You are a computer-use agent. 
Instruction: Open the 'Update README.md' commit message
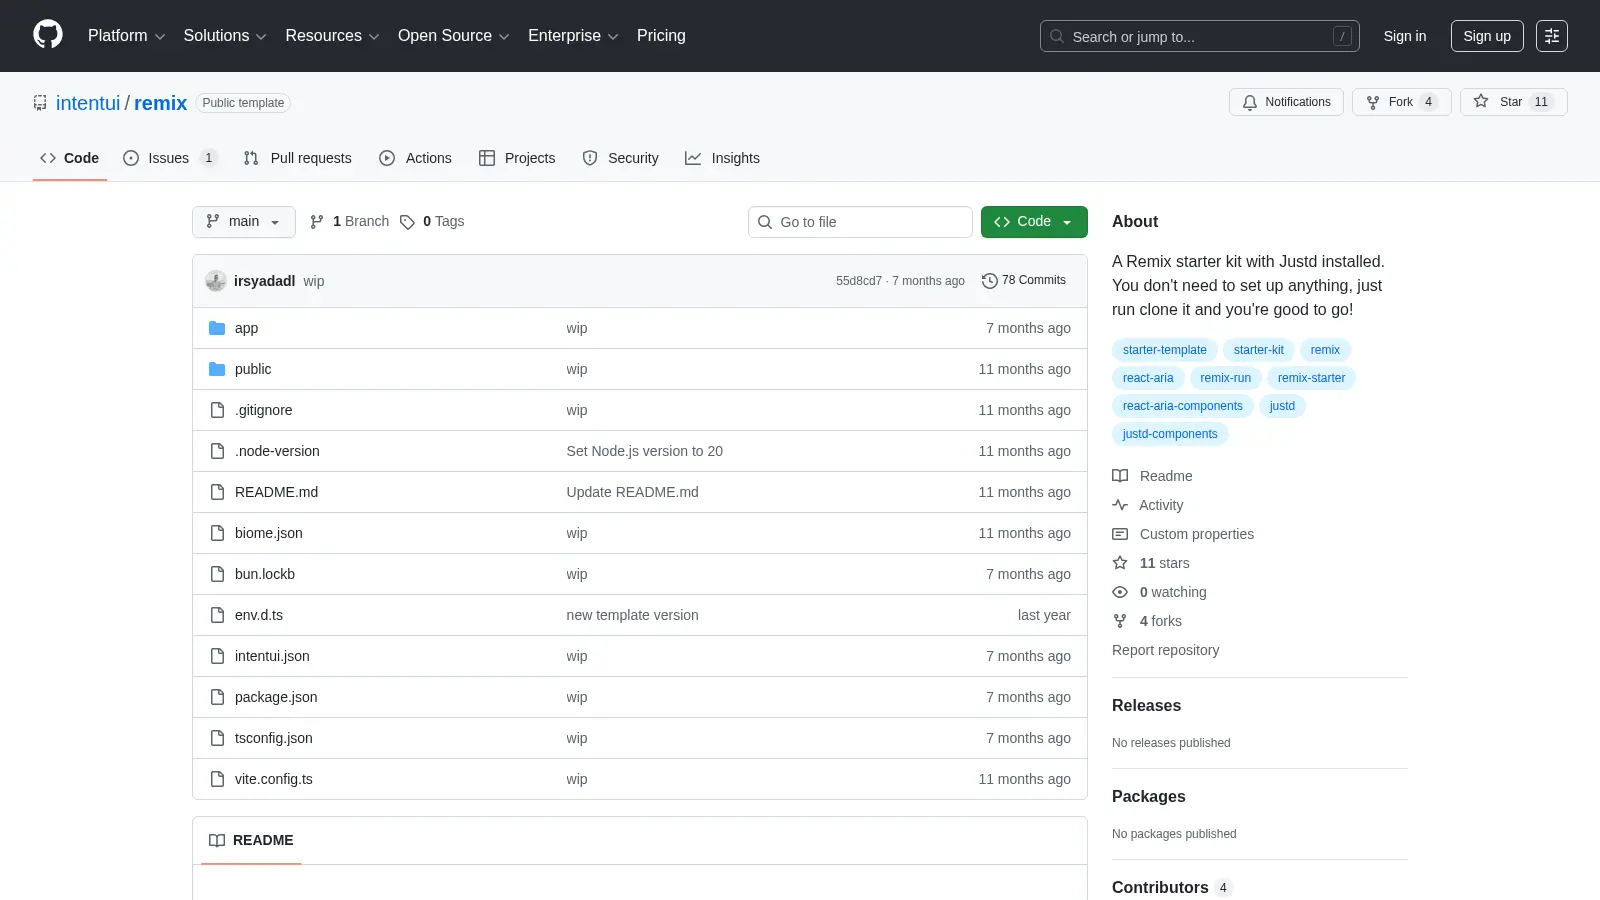coord(633,492)
